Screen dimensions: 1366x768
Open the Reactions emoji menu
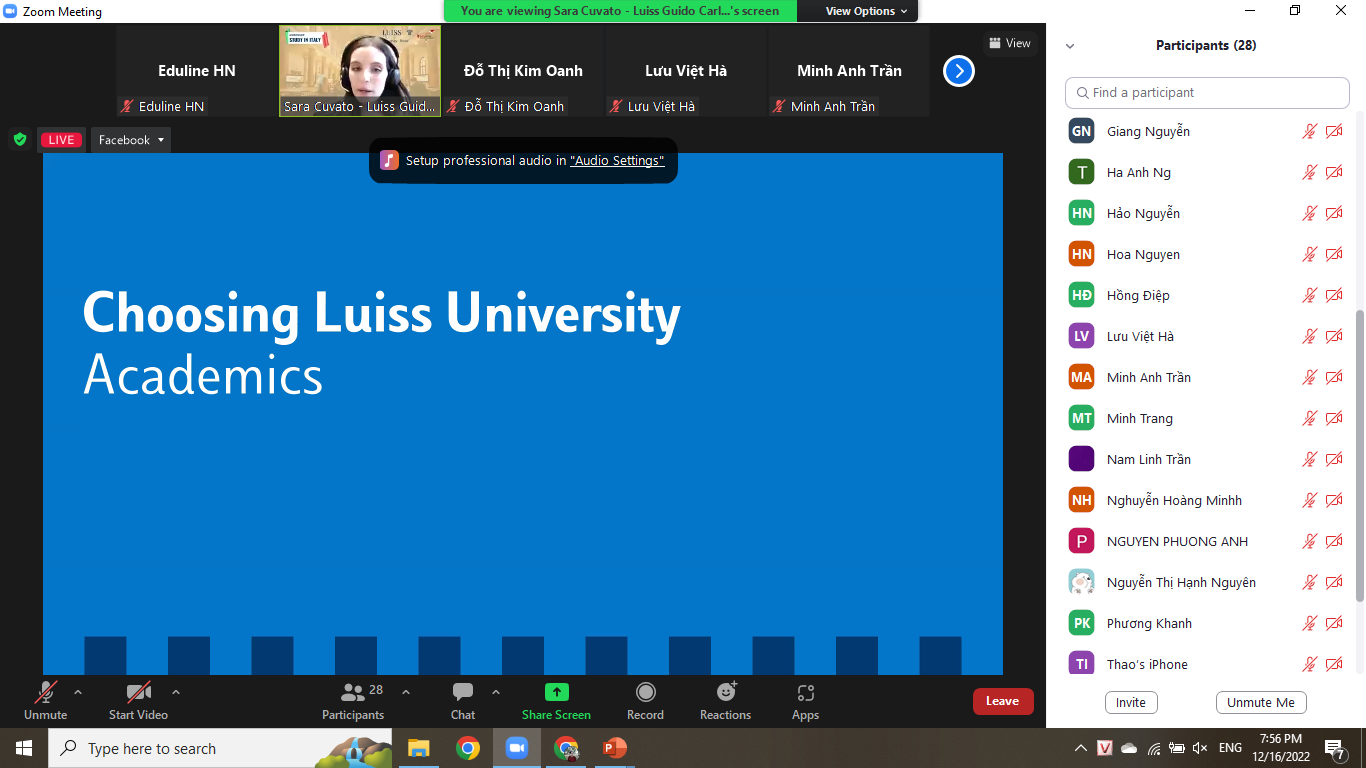tap(725, 693)
